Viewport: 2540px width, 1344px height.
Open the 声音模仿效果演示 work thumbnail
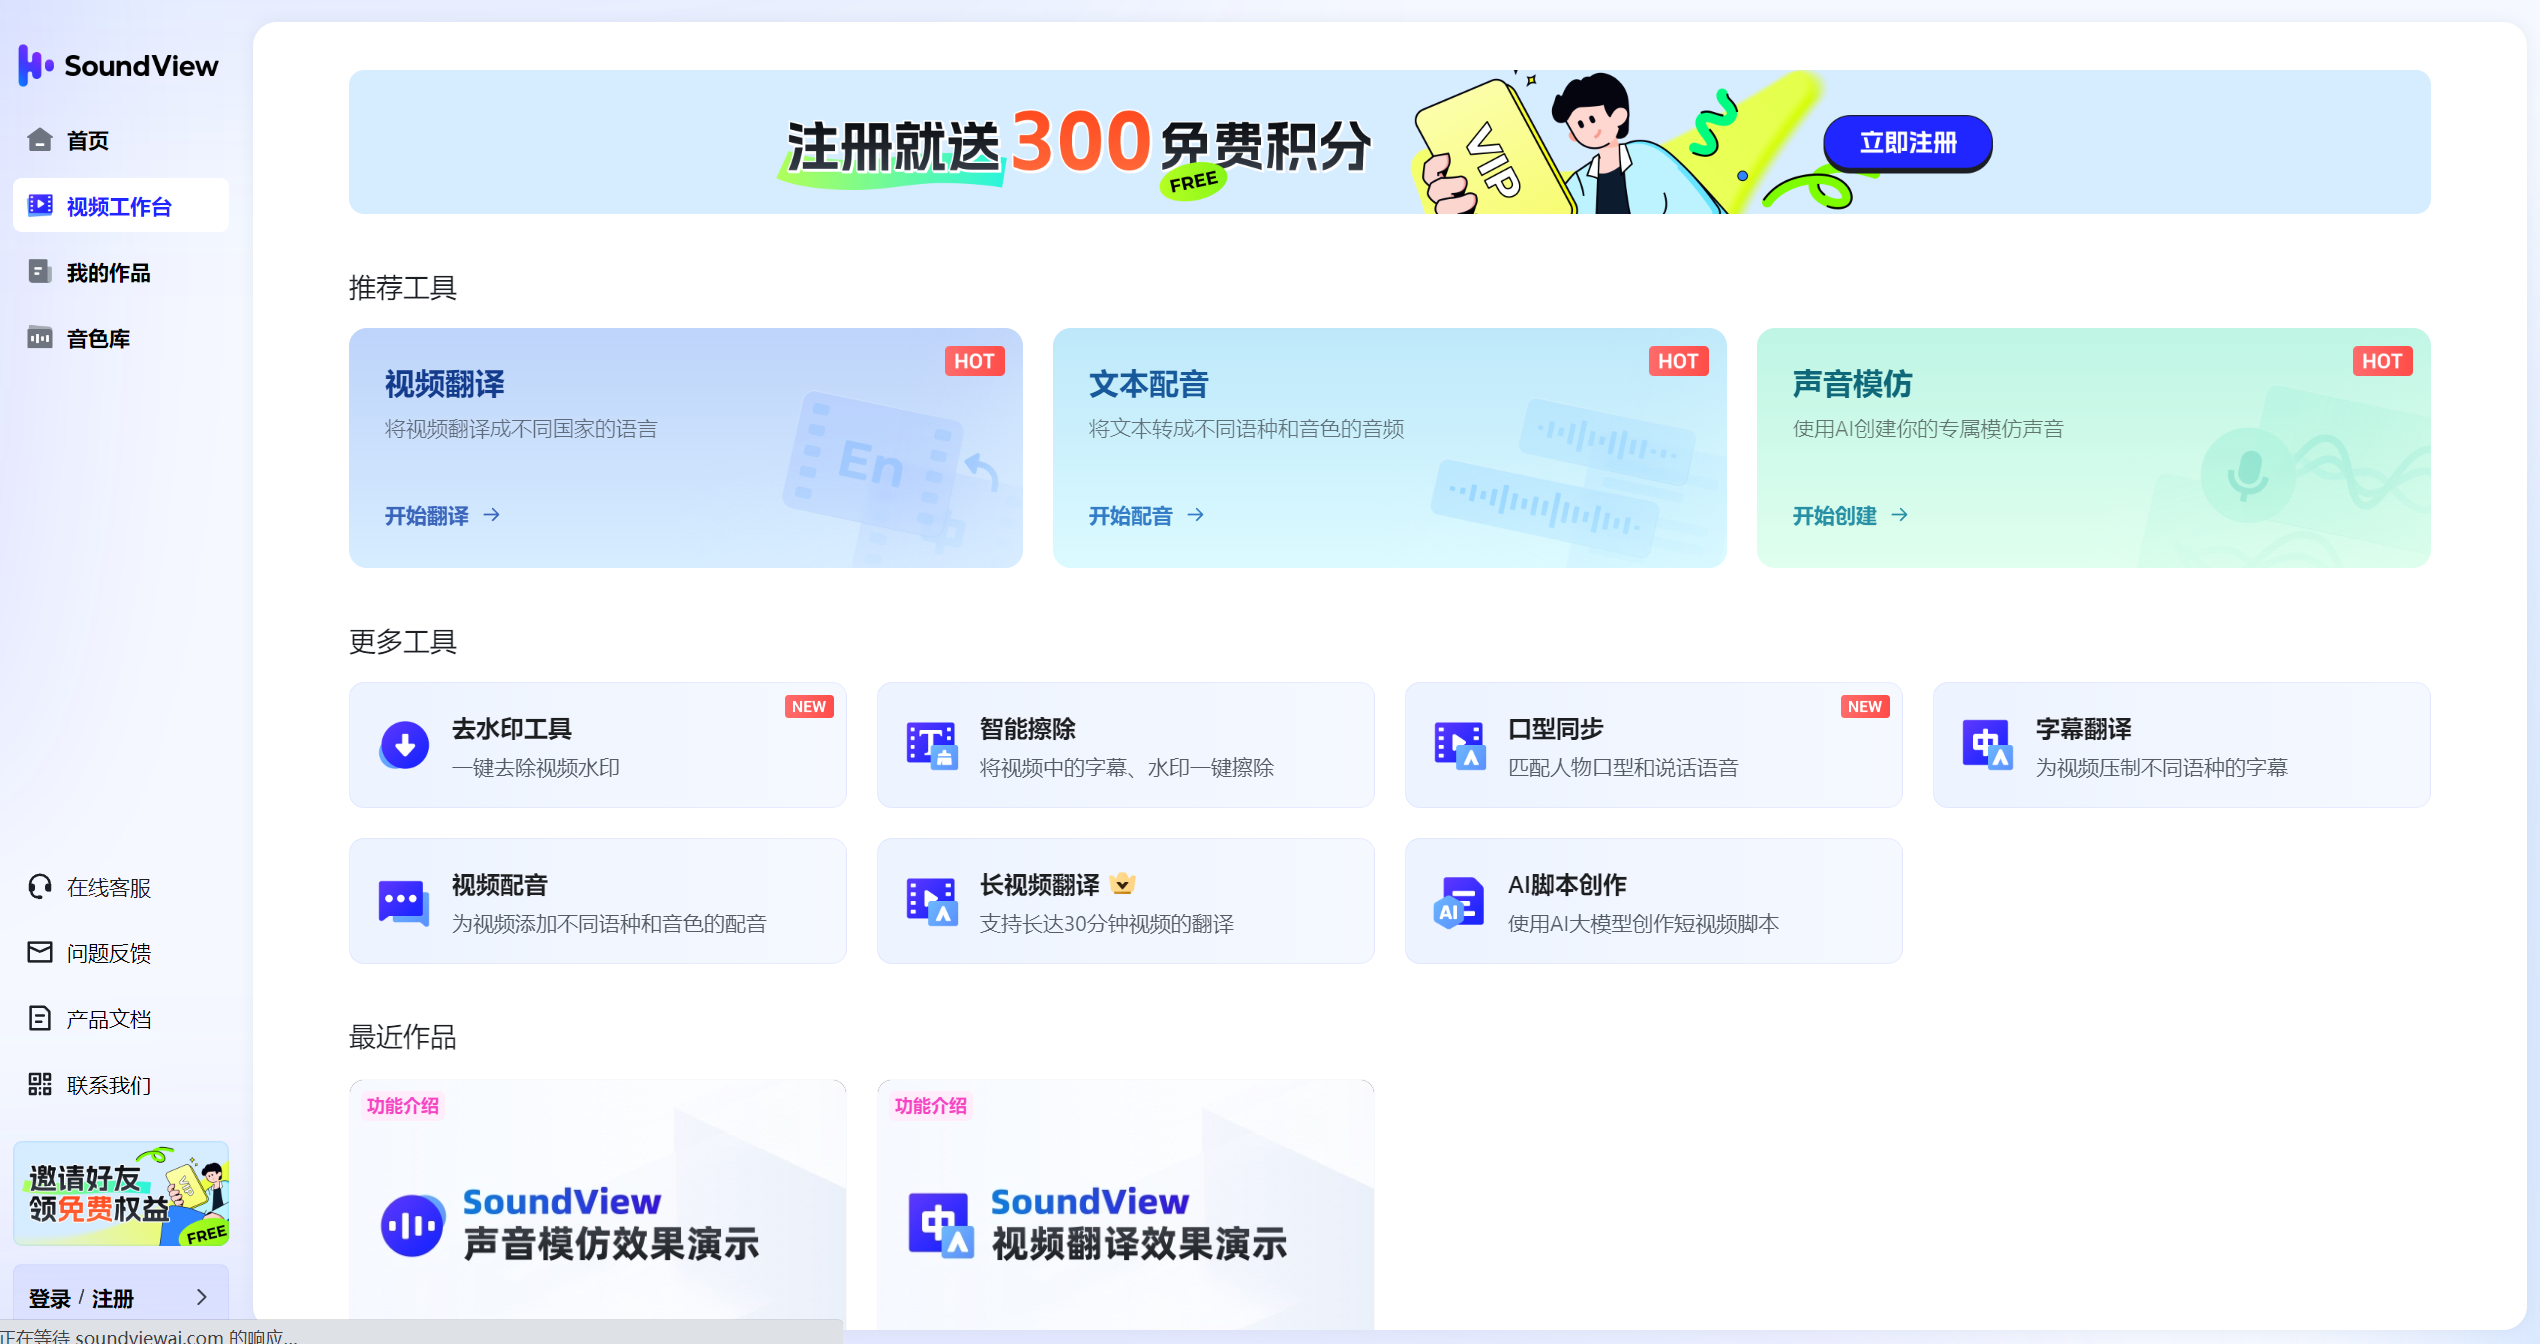pos(598,1204)
